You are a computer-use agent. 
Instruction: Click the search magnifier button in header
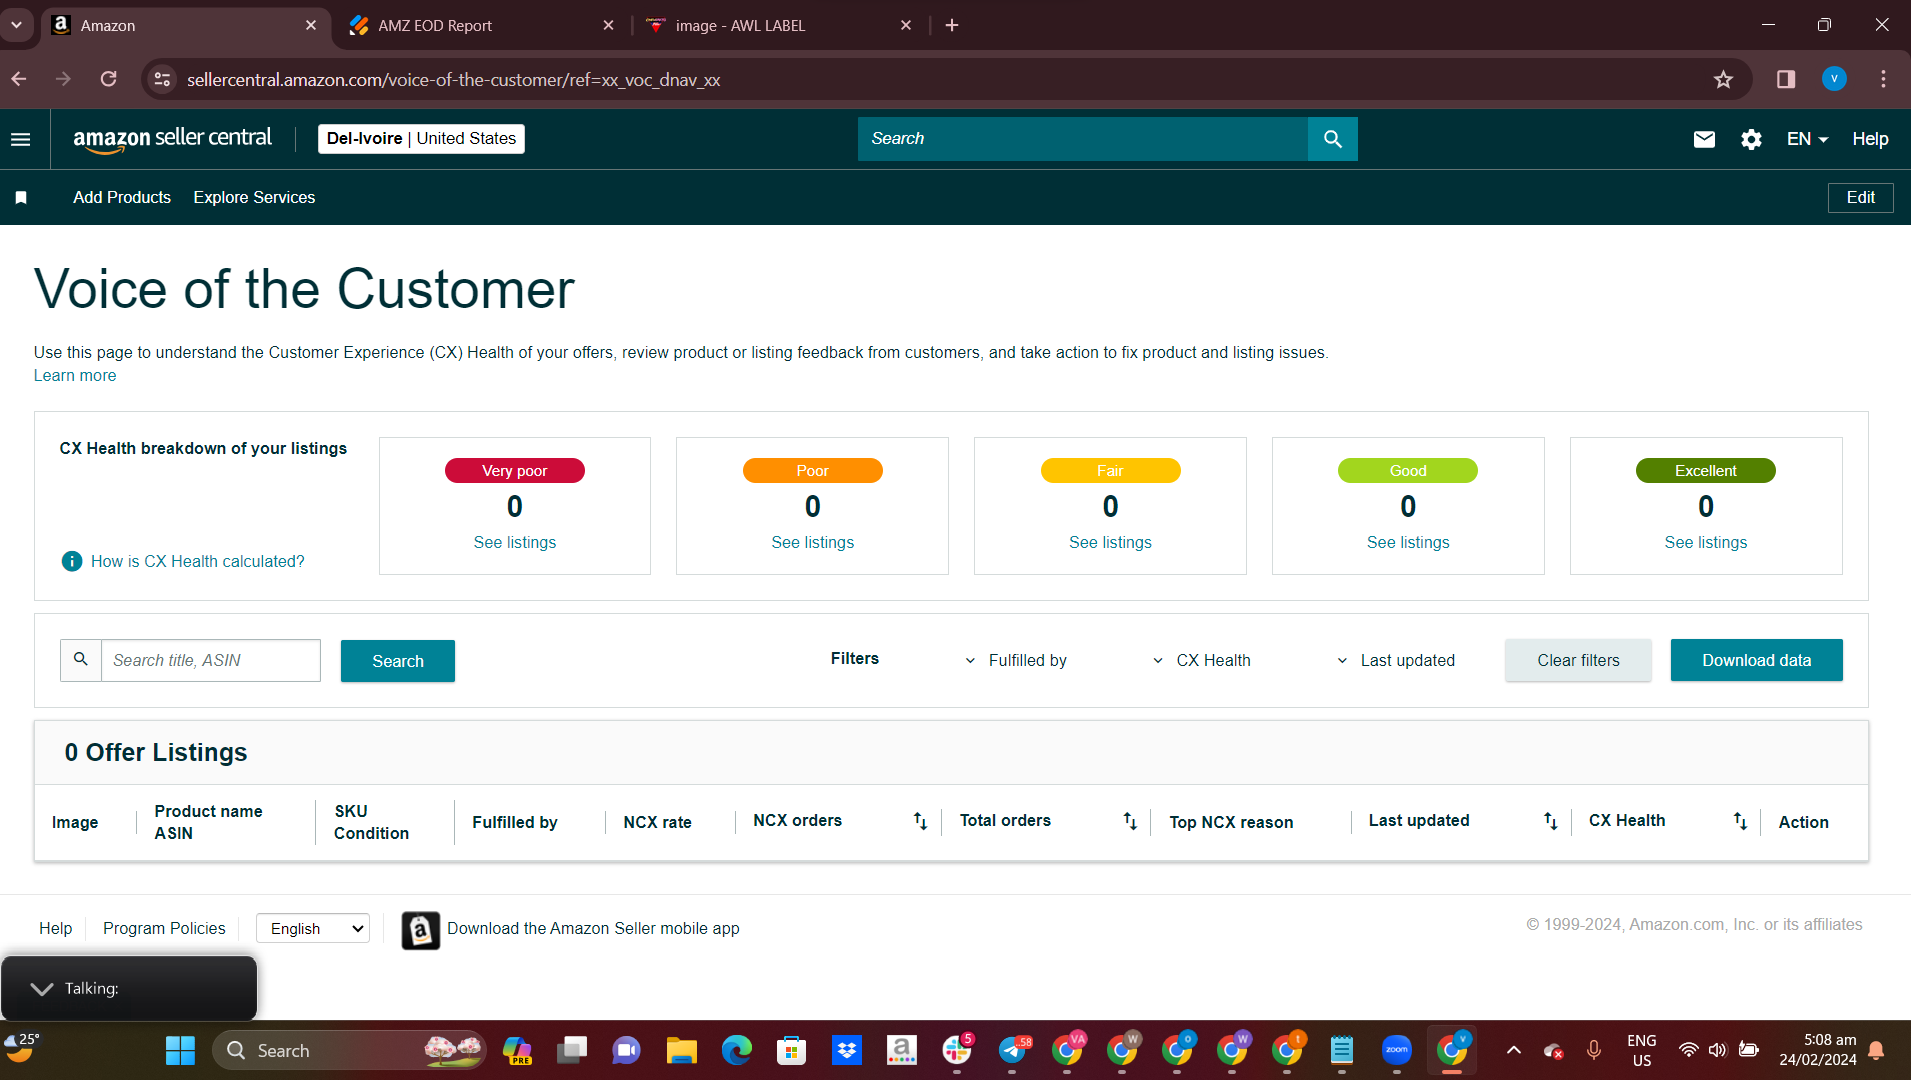(x=1332, y=139)
